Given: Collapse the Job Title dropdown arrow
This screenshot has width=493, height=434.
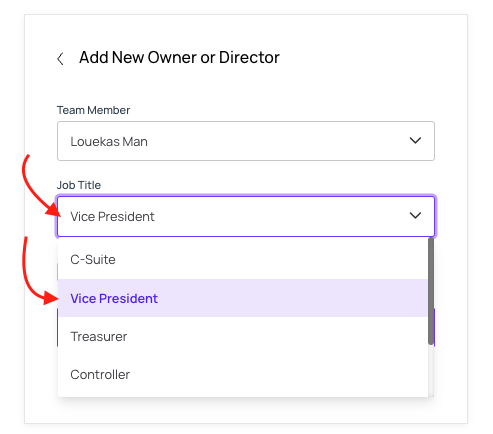Looking at the screenshot, I should tap(415, 216).
